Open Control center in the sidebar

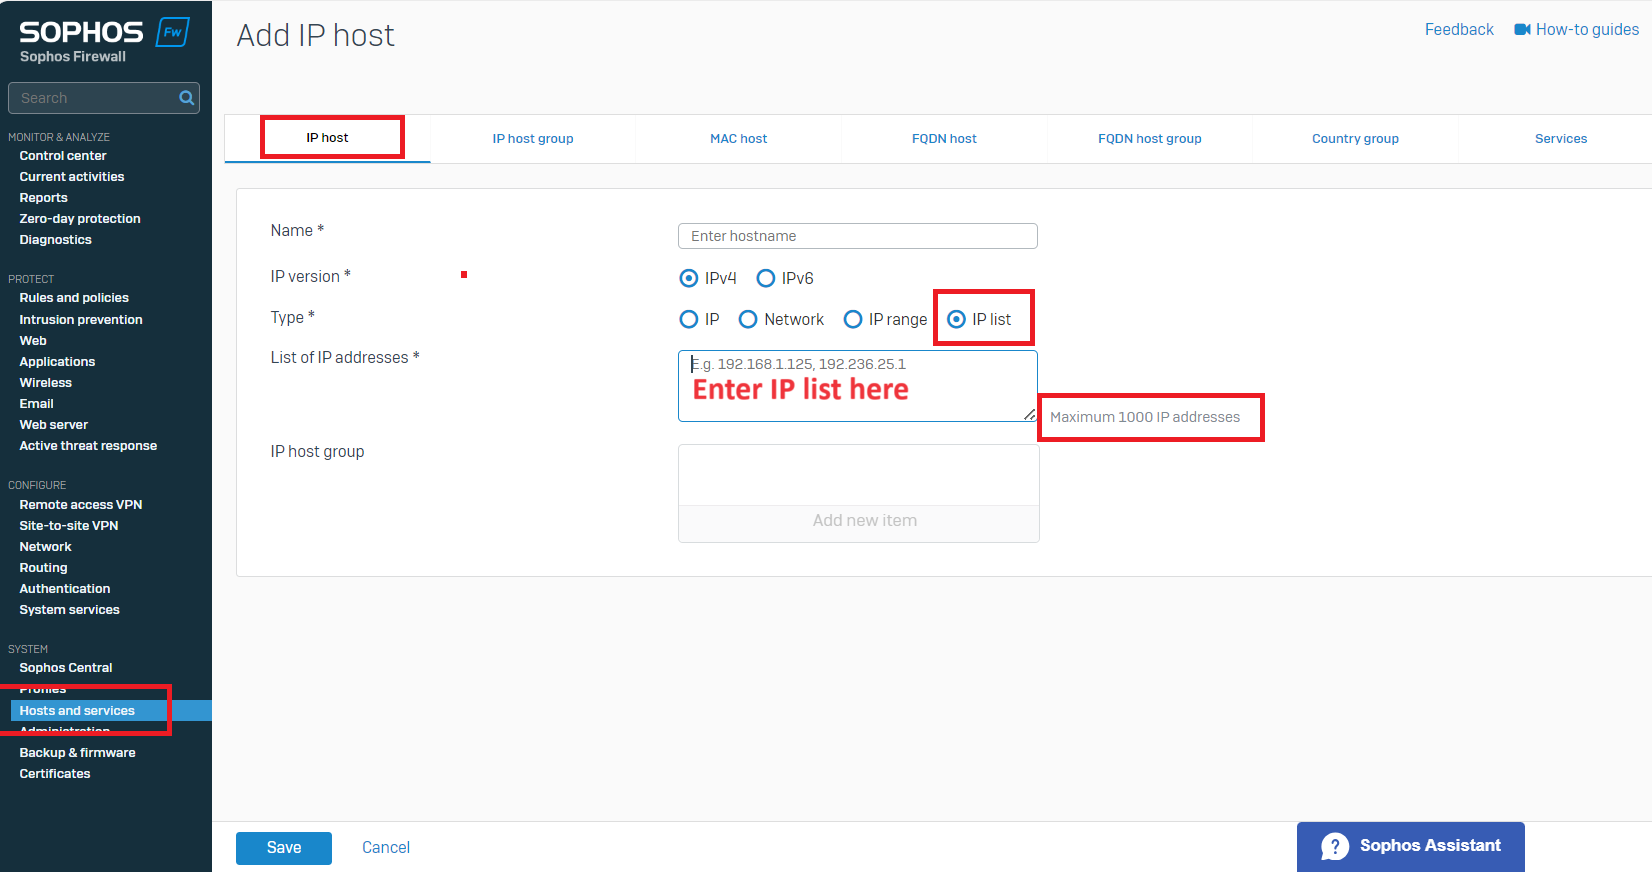pos(63,156)
